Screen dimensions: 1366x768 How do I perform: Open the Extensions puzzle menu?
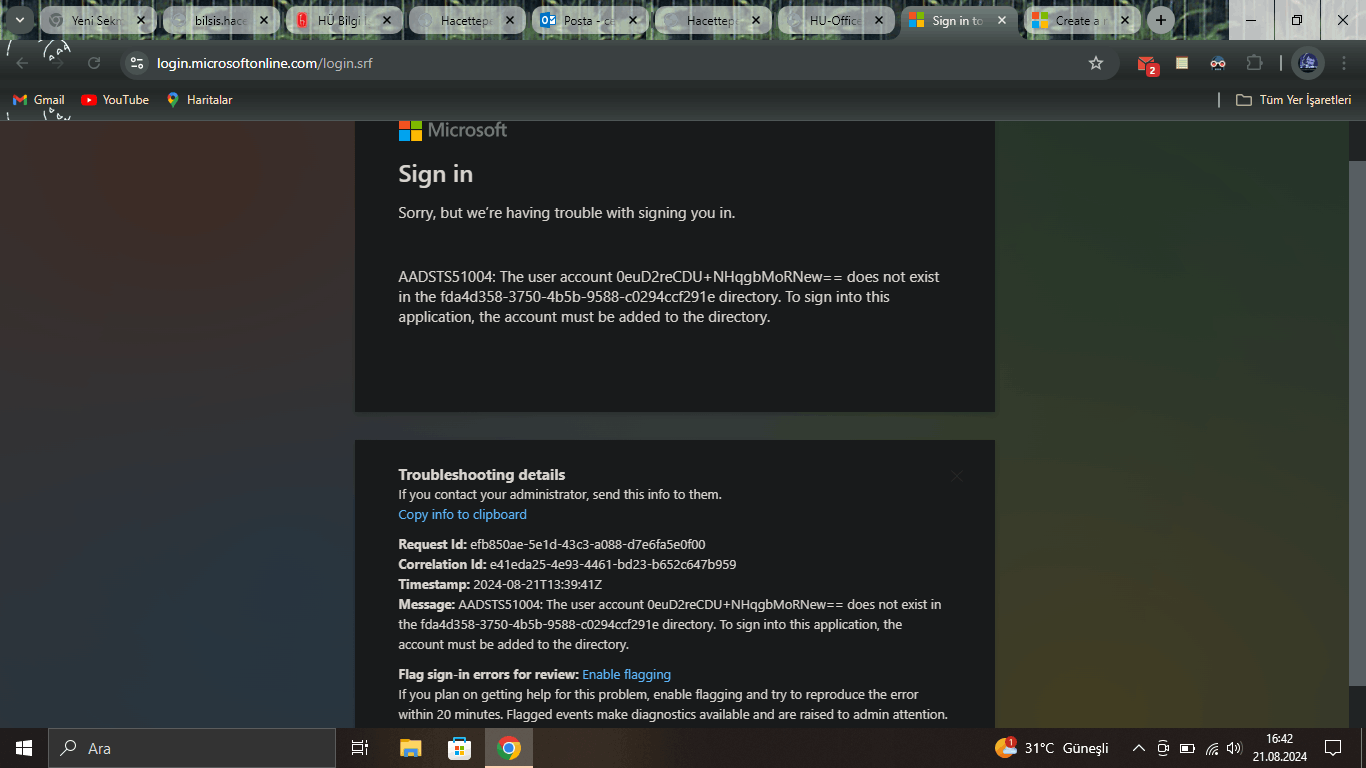[1254, 63]
